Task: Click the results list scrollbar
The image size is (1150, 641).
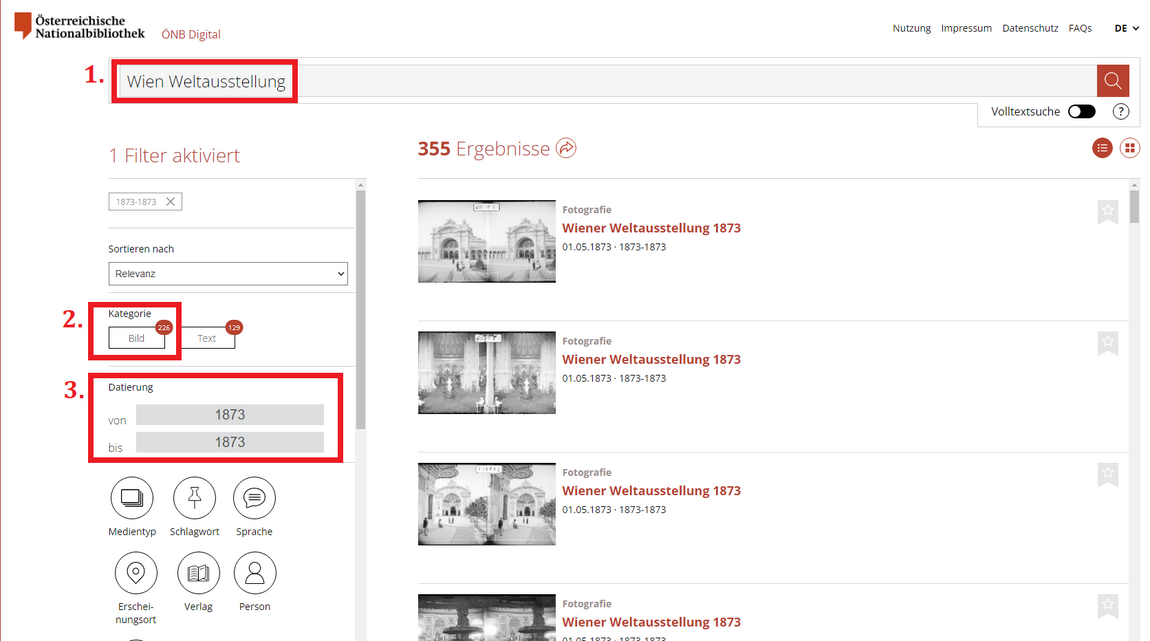Action: 1135,207
